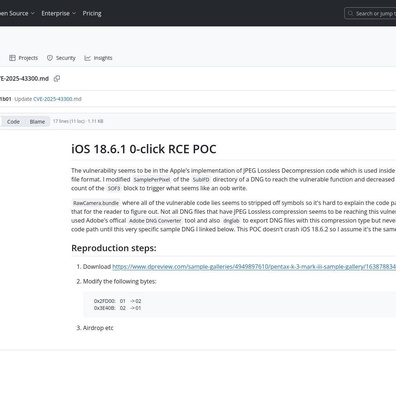
Task: Click the Projects table icon
Action: pyautogui.click(x=12, y=58)
